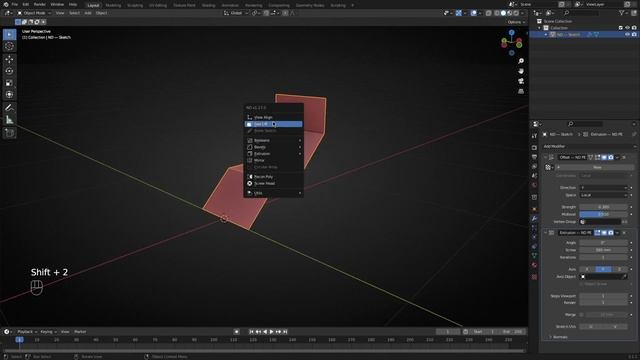Select the Rotate tool
640x360 pixels.
click(9, 71)
